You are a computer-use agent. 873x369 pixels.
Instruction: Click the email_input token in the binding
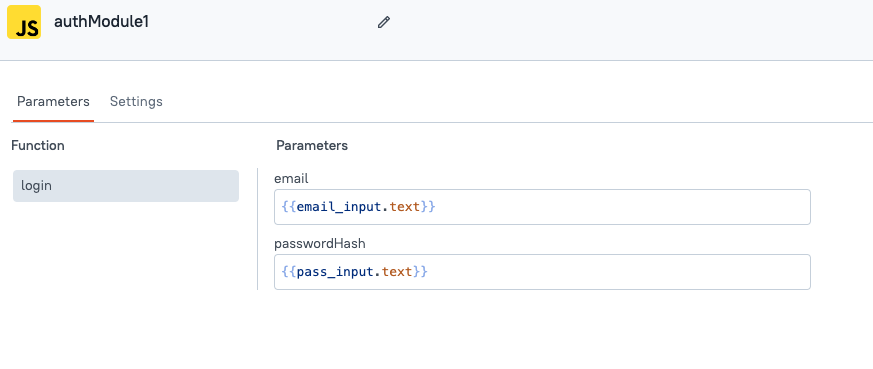point(340,207)
